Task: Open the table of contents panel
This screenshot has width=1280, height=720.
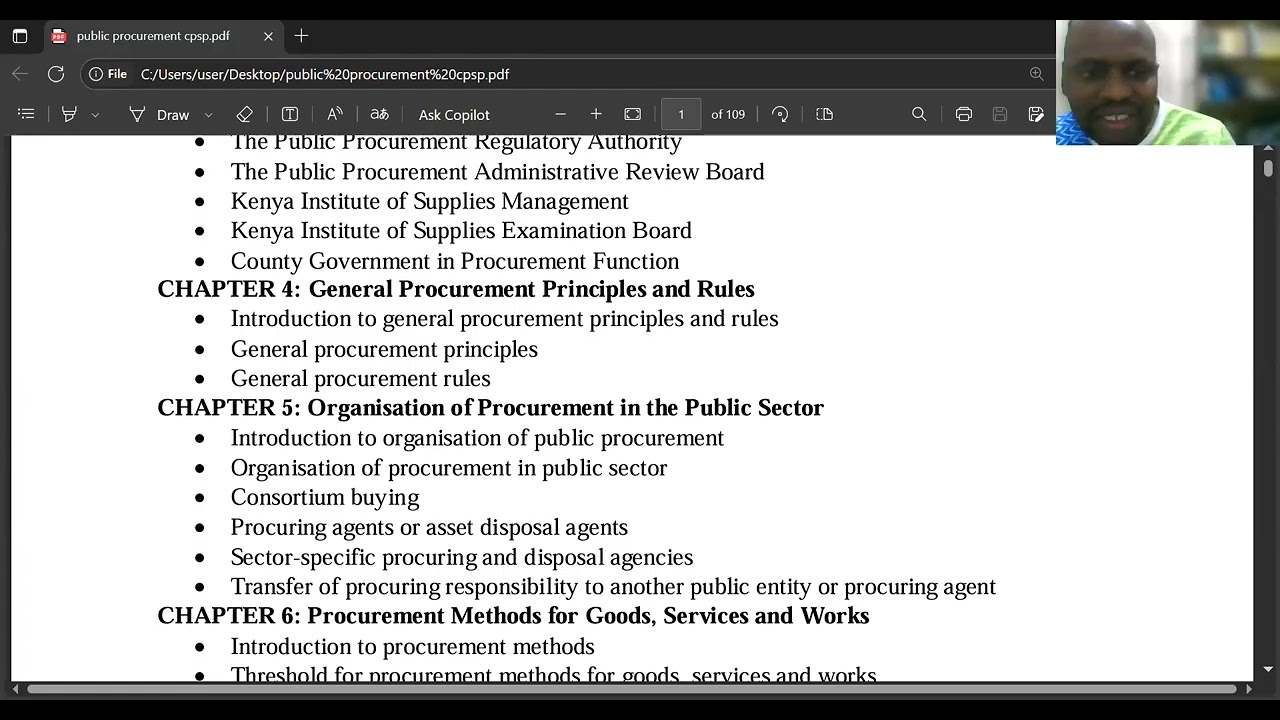Action: (26, 114)
